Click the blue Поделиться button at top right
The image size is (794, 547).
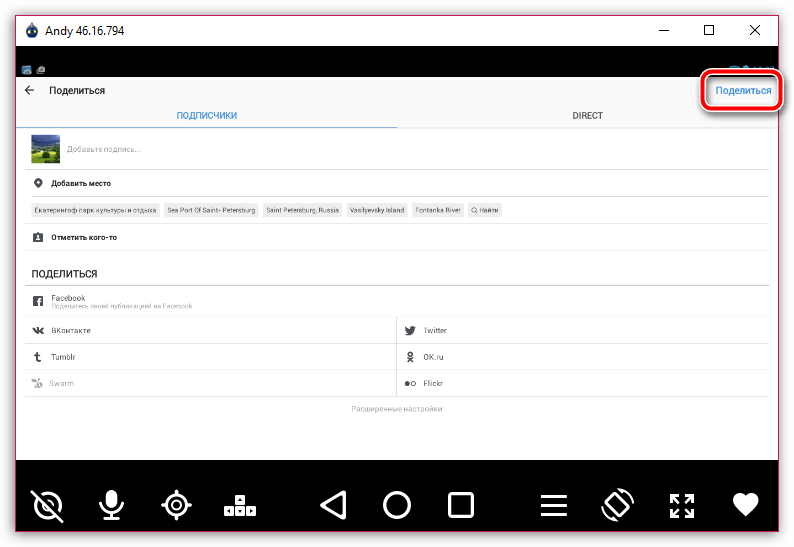pos(743,91)
